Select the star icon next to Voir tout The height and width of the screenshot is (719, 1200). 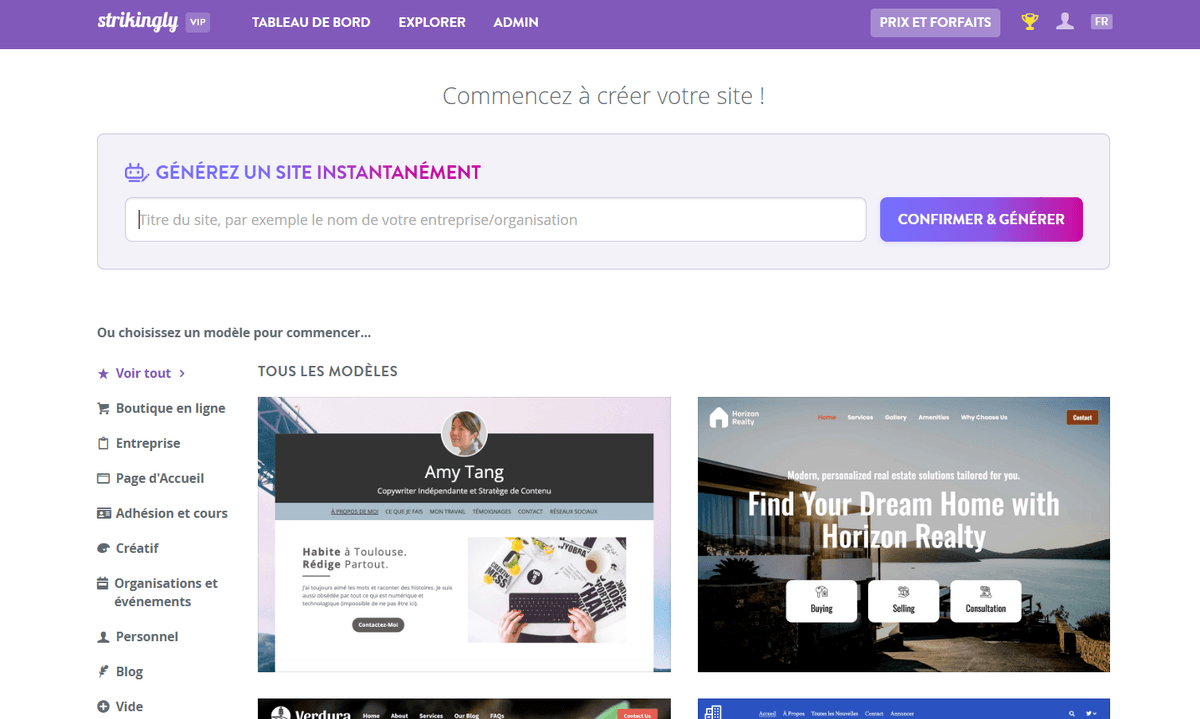click(102, 372)
